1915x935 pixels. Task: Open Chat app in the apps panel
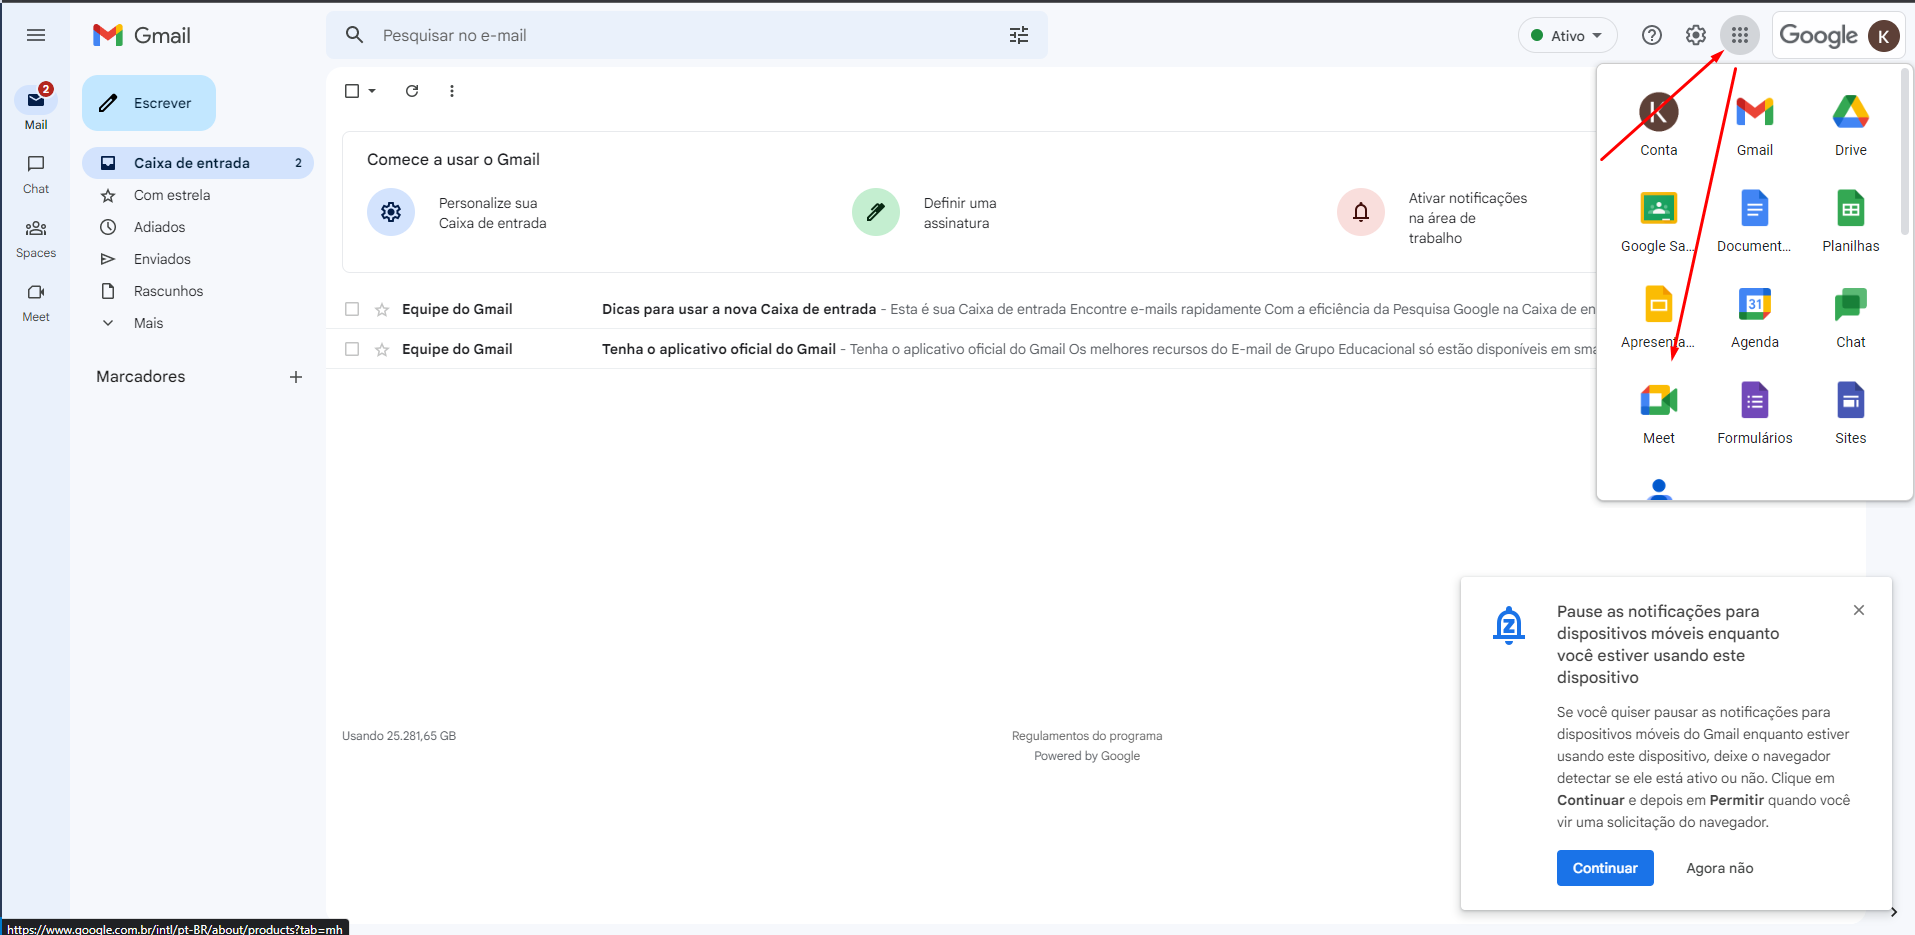pos(1851,315)
